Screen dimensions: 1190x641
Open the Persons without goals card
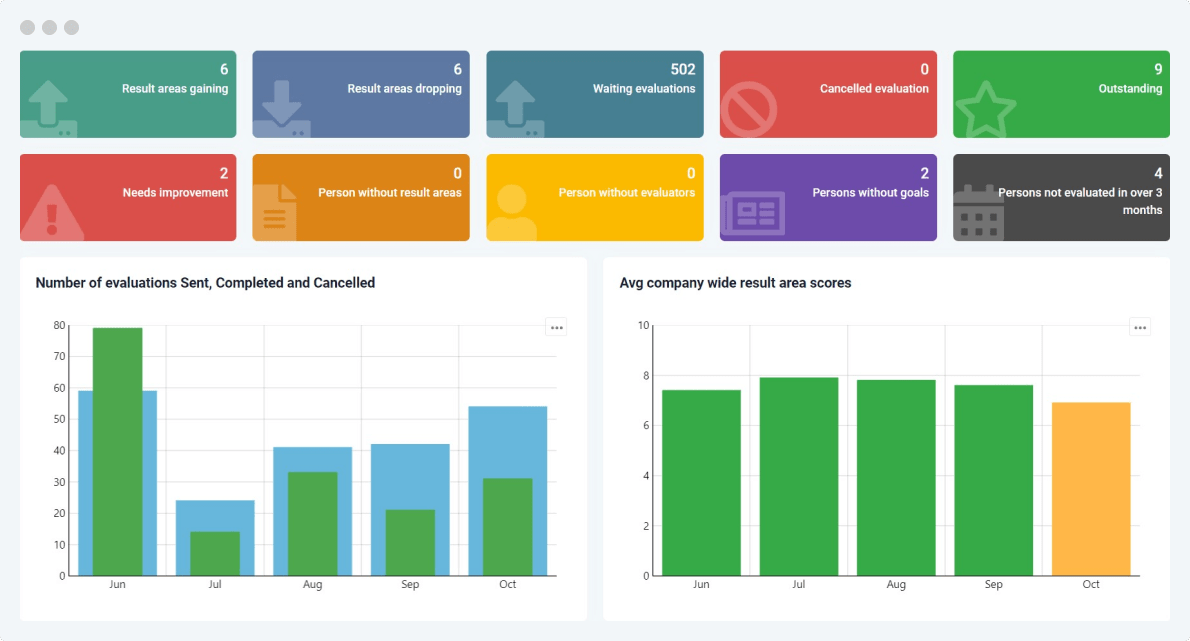pos(827,197)
